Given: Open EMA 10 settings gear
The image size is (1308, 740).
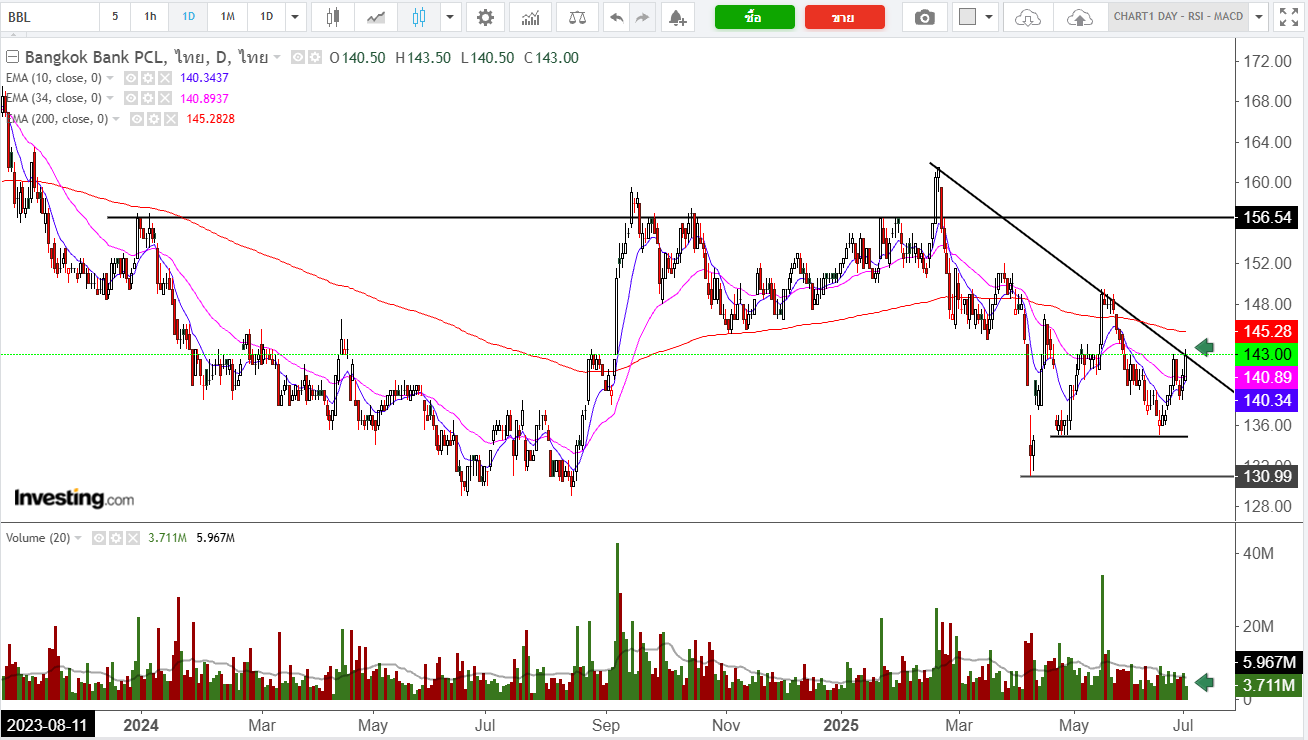Looking at the screenshot, I should tap(146, 78).
